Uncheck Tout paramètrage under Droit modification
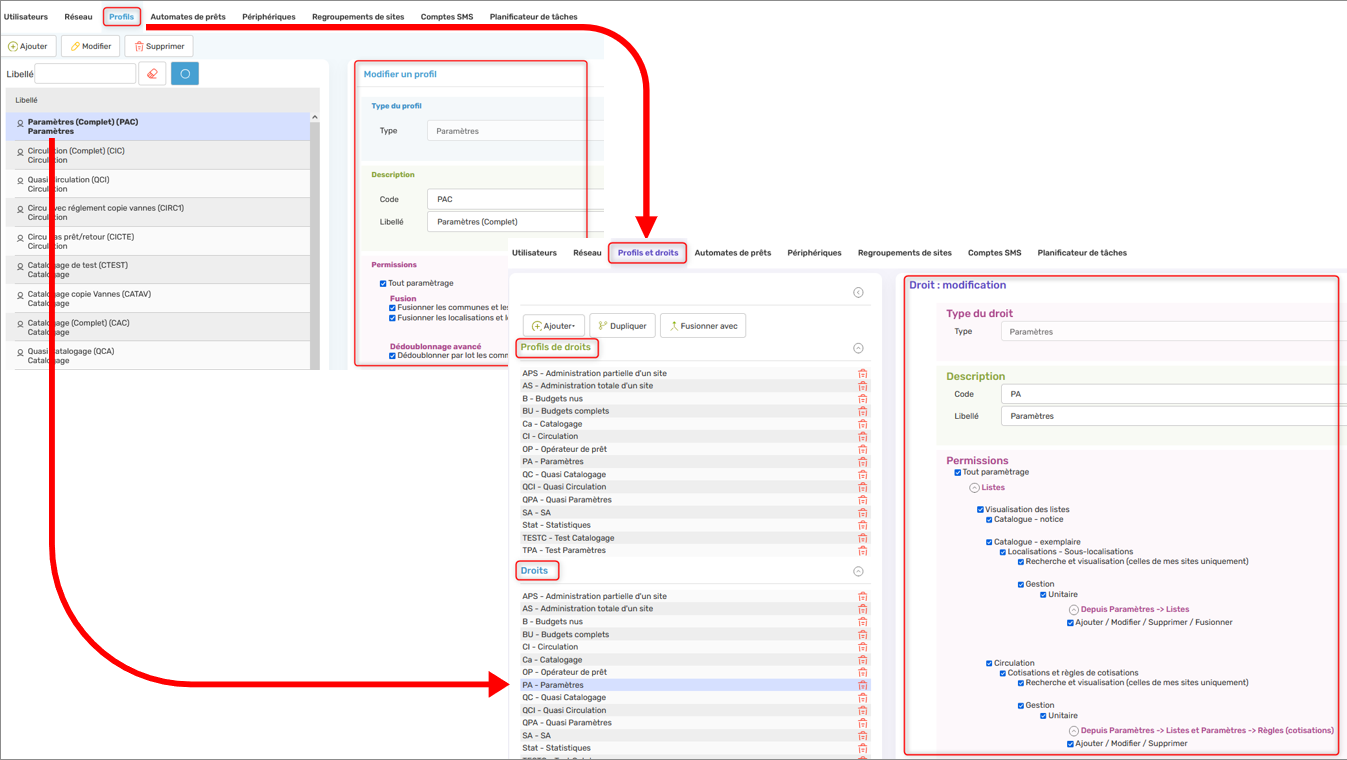The width and height of the screenshot is (1347, 760). [x=958, y=473]
